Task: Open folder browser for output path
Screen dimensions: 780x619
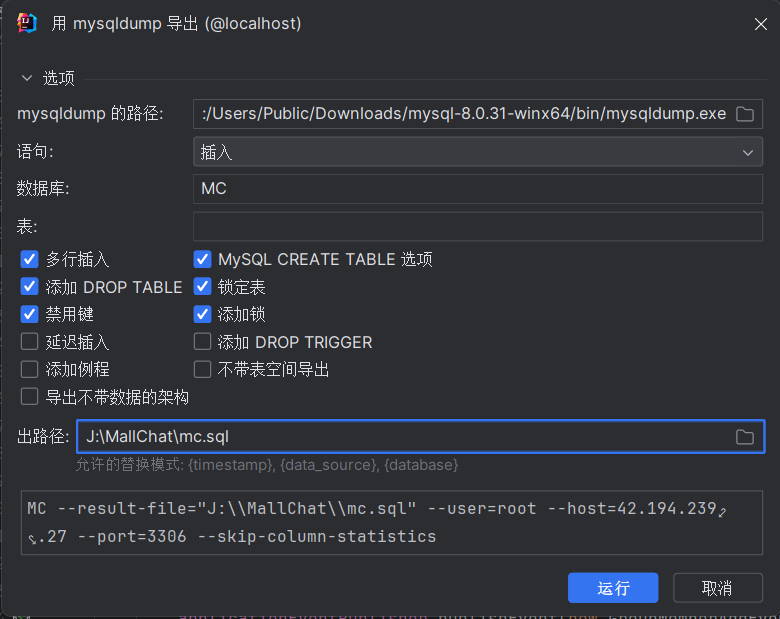Action: pyautogui.click(x=745, y=437)
